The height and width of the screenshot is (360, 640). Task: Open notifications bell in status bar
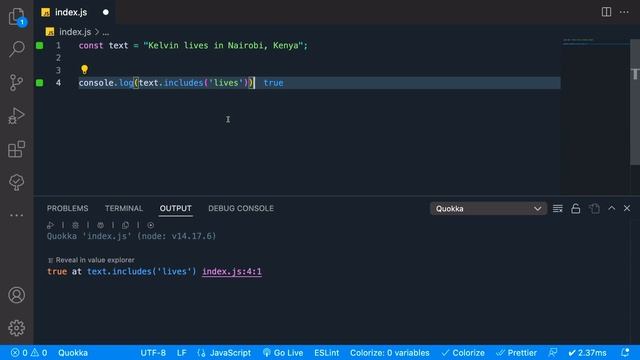click(625, 352)
